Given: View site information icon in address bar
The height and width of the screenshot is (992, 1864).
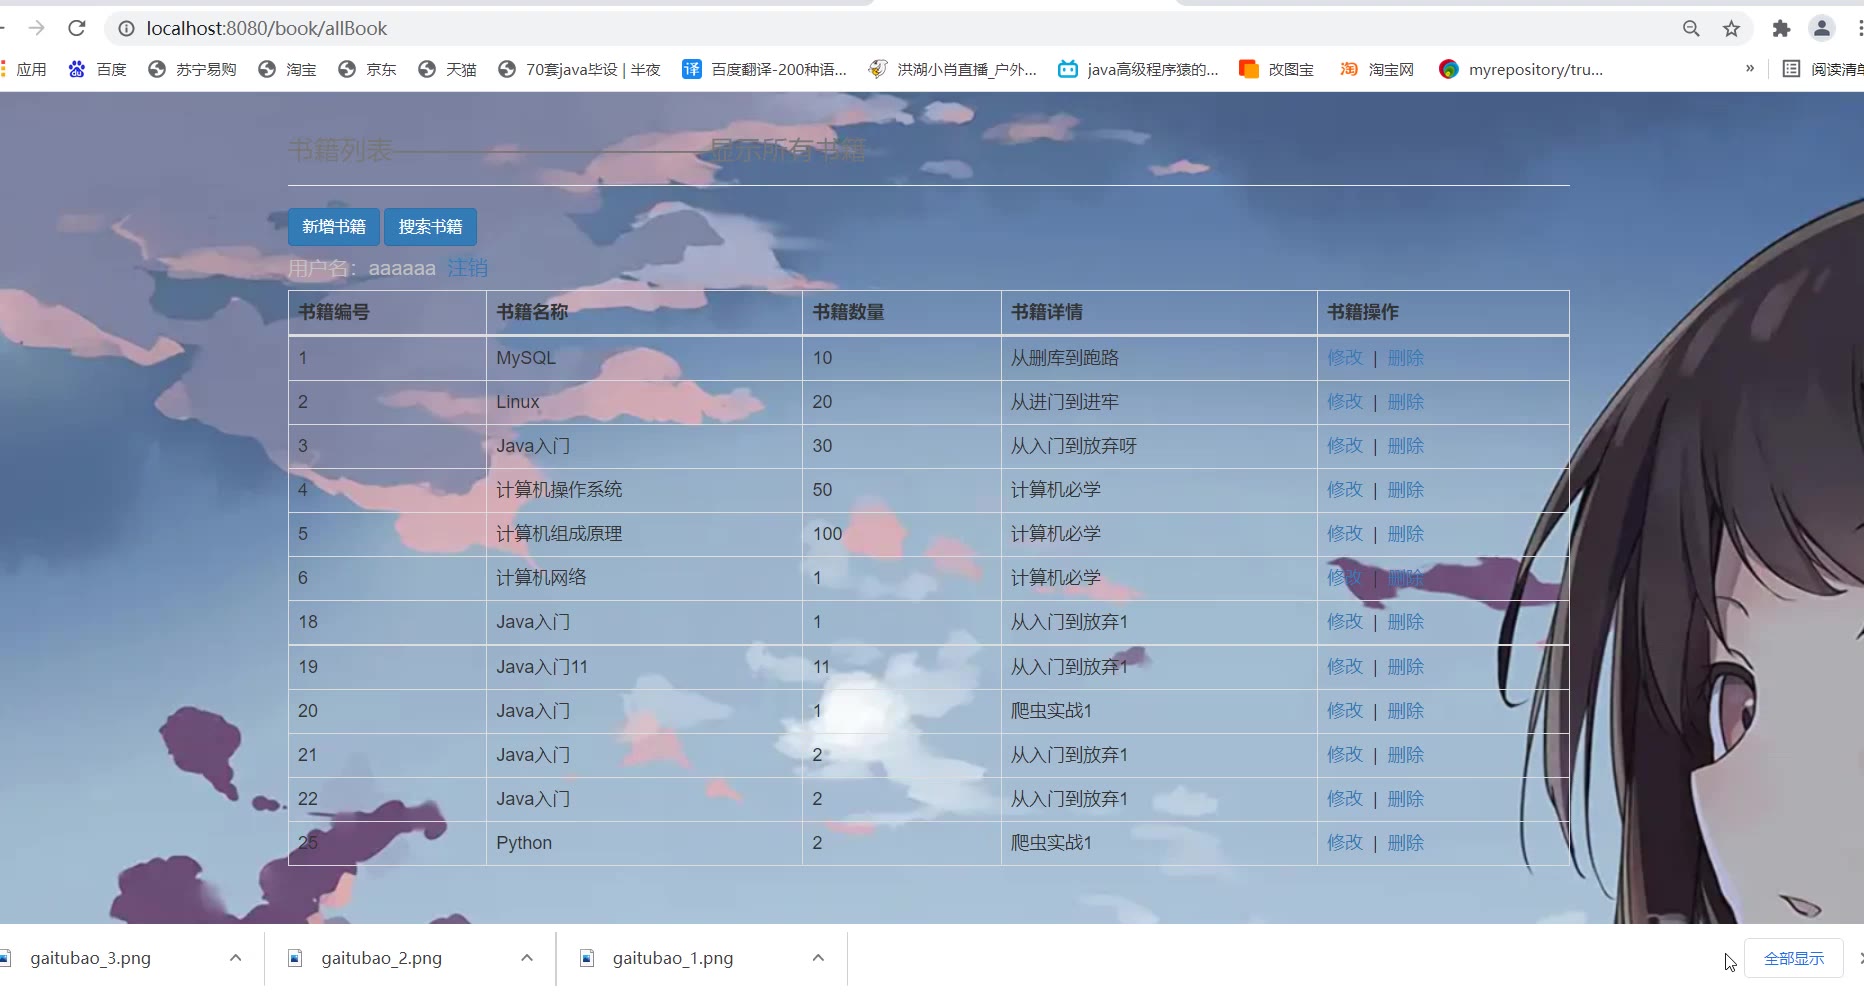Looking at the screenshot, I should (127, 28).
